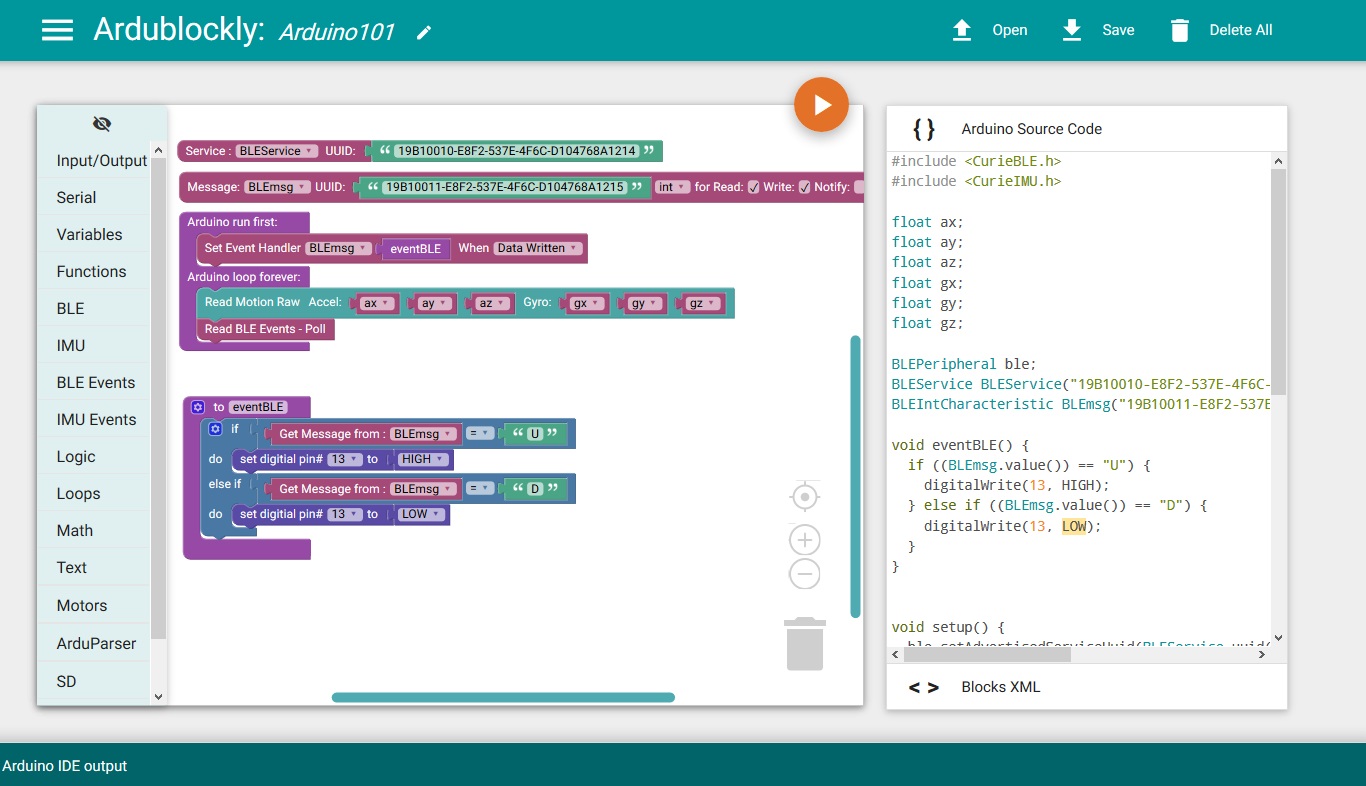Open BLEmsg dropdown on Message block

click(x=277, y=187)
